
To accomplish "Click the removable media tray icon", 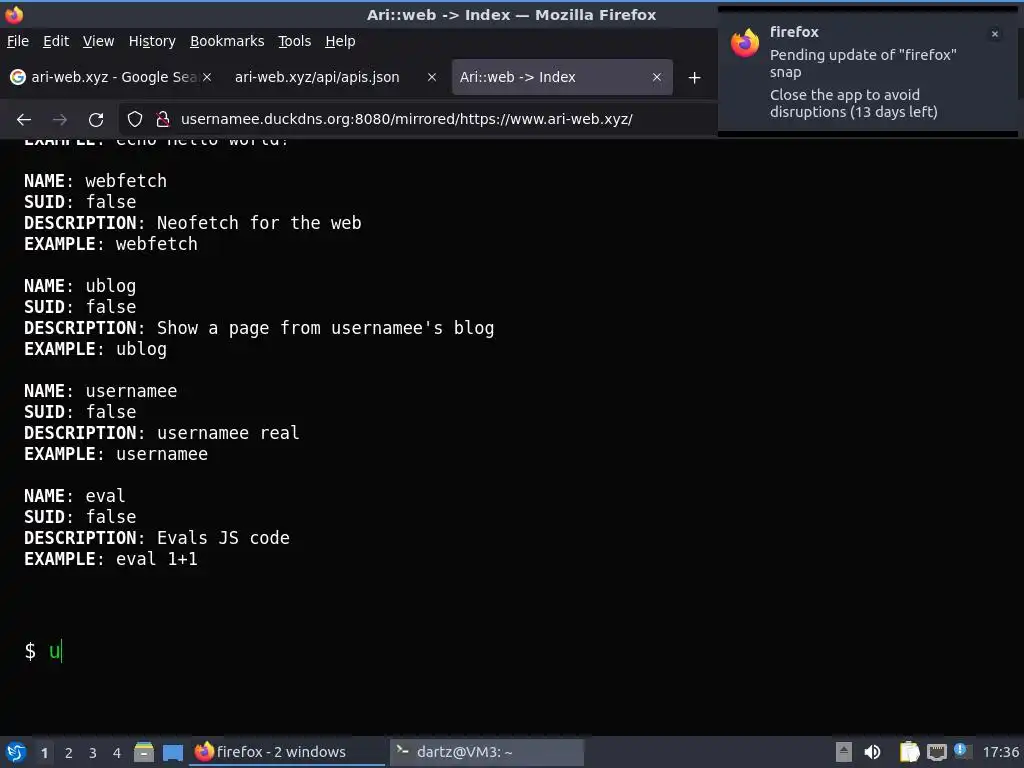I will pyautogui.click(x=844, y=752).
